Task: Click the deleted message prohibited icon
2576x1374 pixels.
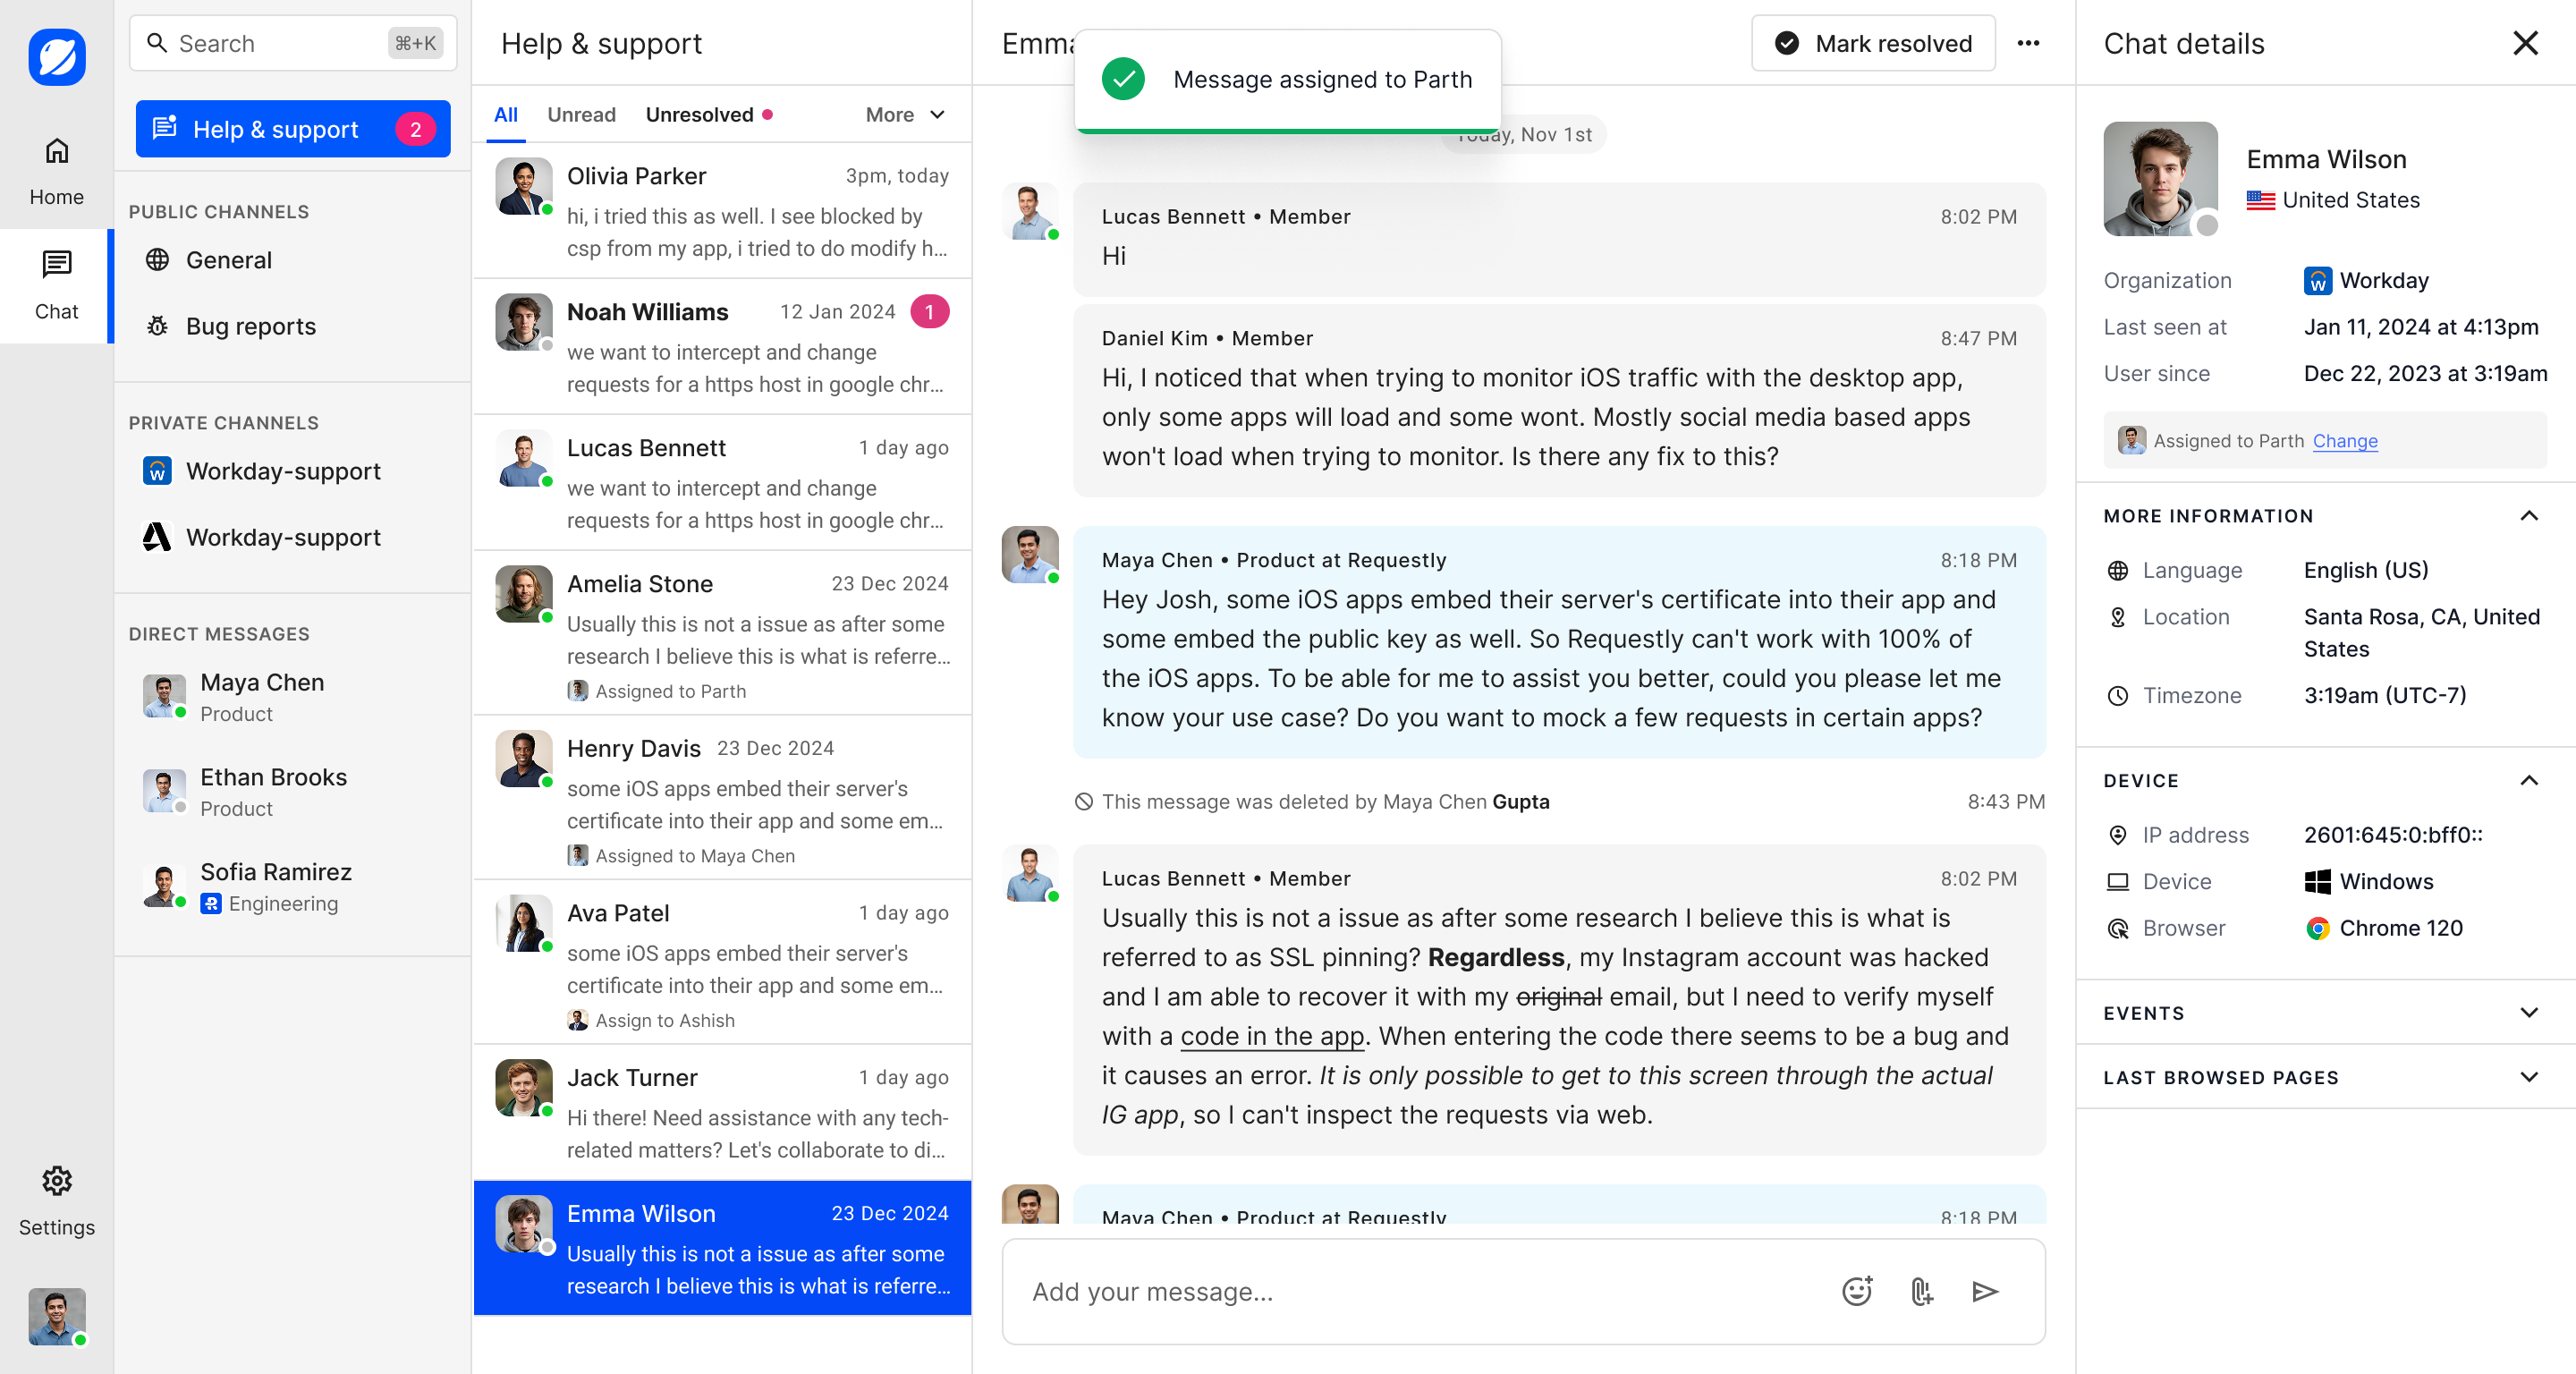Action: 1084,802
